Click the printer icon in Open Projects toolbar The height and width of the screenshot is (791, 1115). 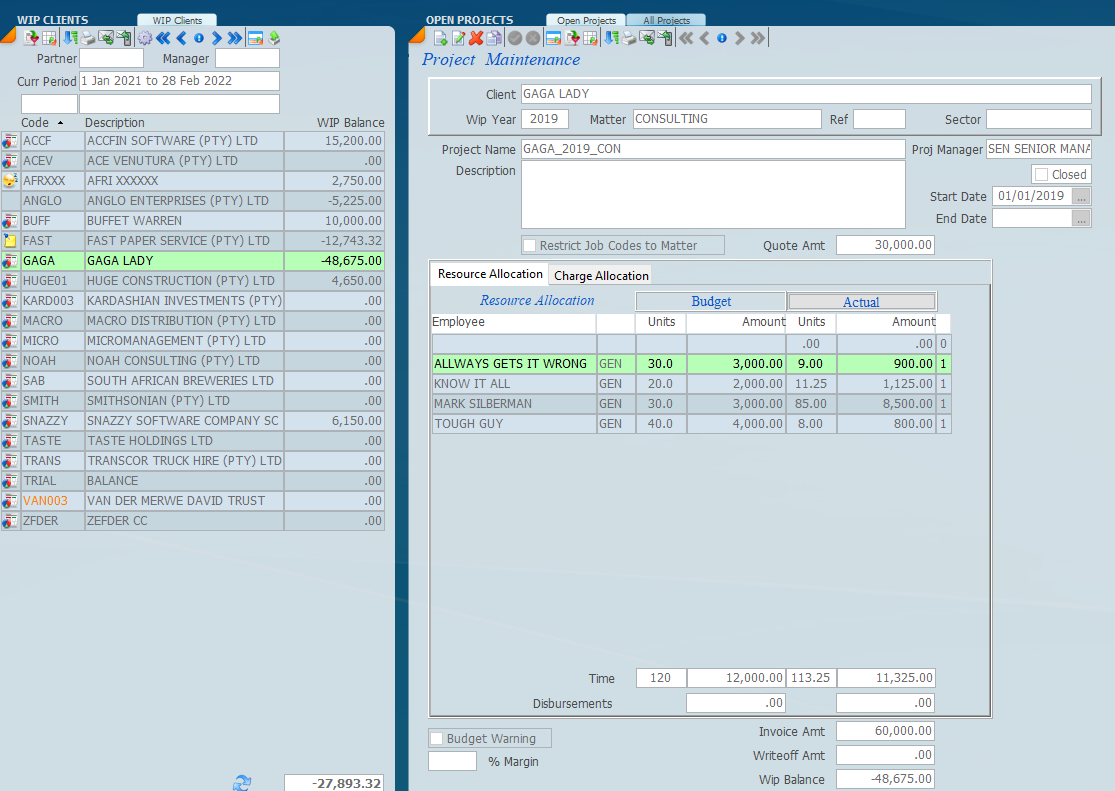tap(629, 38)
